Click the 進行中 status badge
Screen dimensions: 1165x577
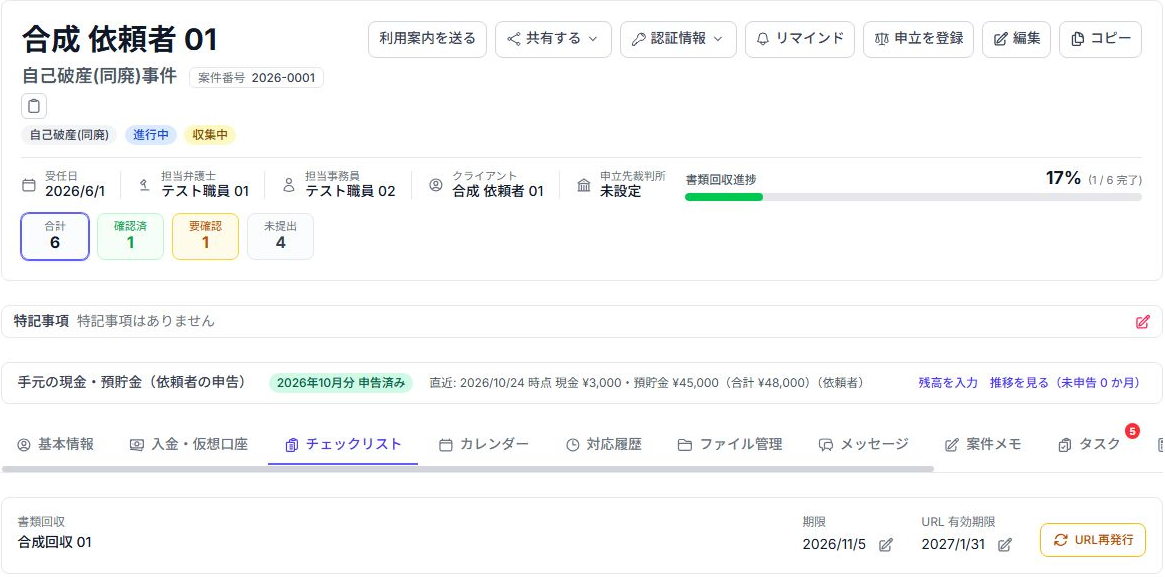[151, 135]
